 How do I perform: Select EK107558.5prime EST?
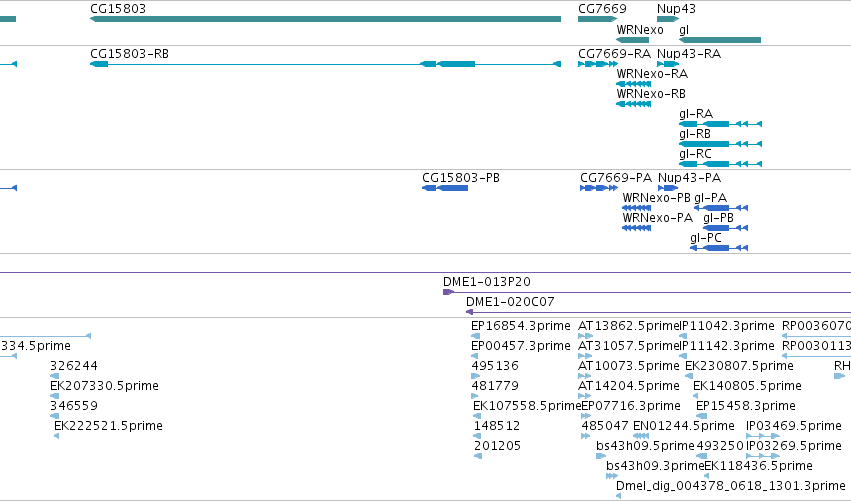527,406
